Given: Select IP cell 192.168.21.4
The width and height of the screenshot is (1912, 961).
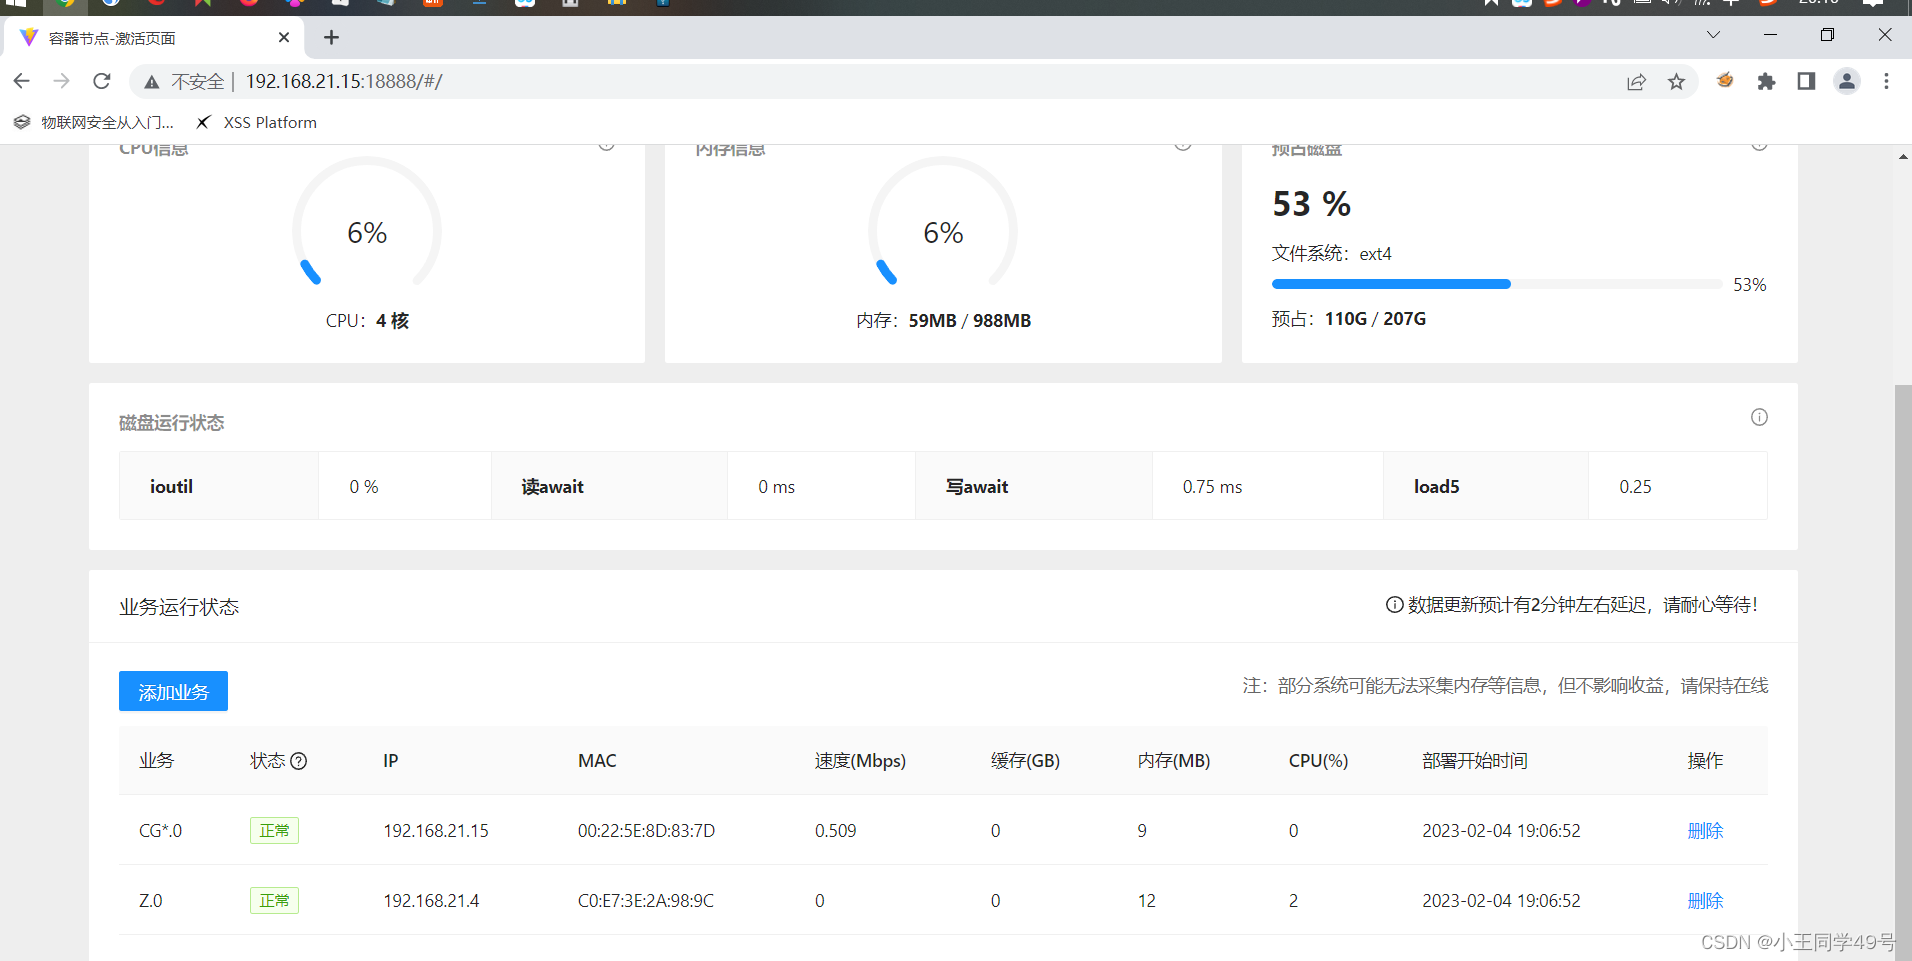Looking at the screenshot, I should [x=431, y=900].
